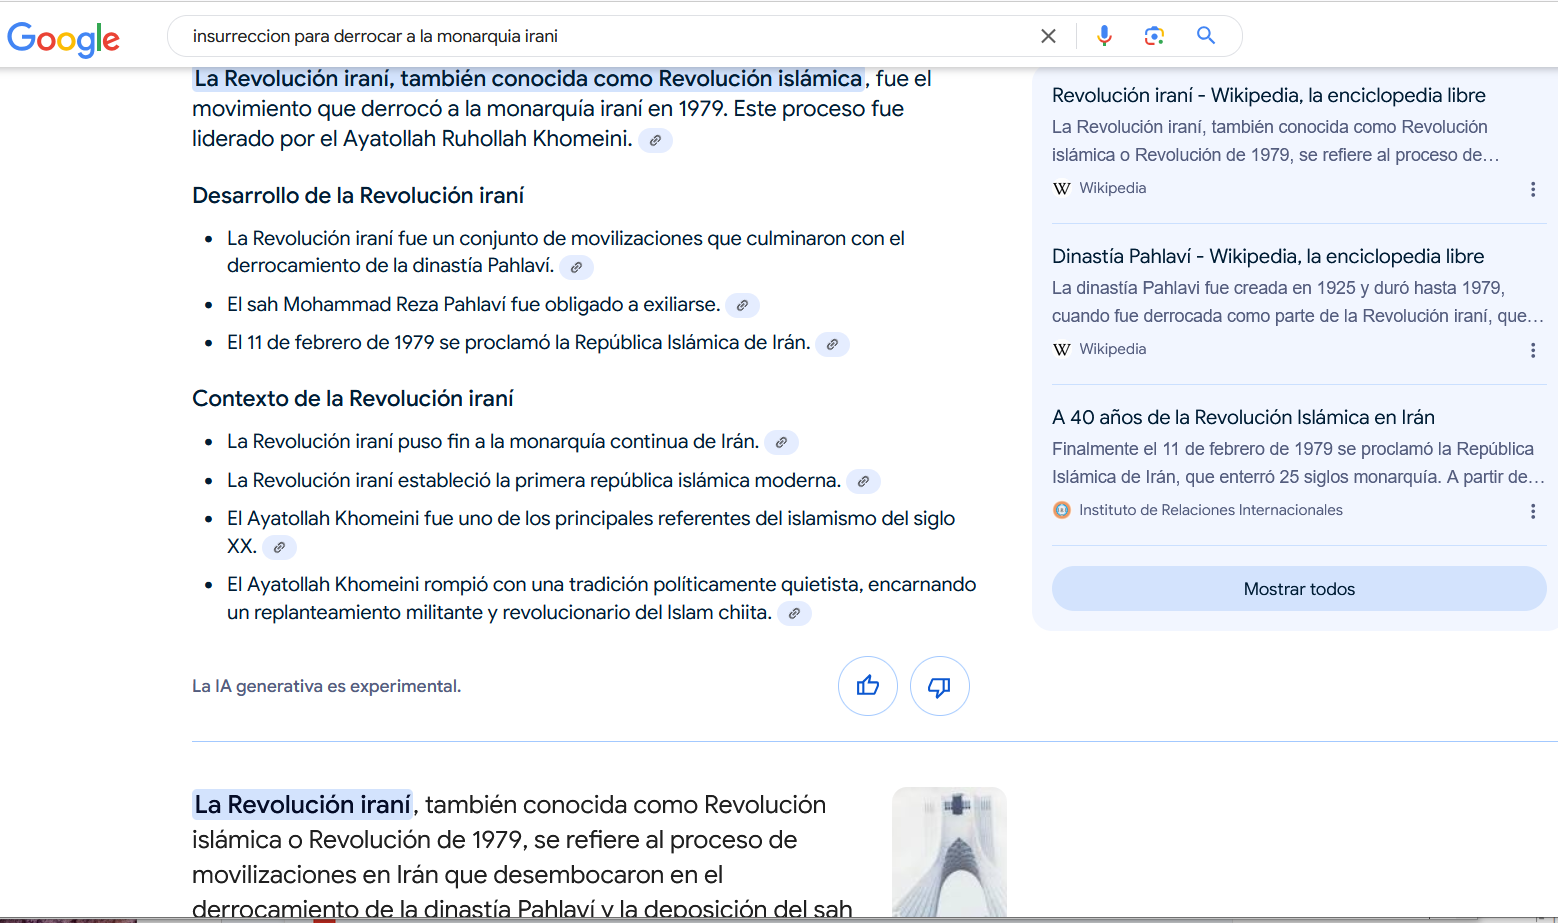Open source link icon after 'república islámica moderna.'
This screenshot has width=1558, height=923.
tap(863, 481)
